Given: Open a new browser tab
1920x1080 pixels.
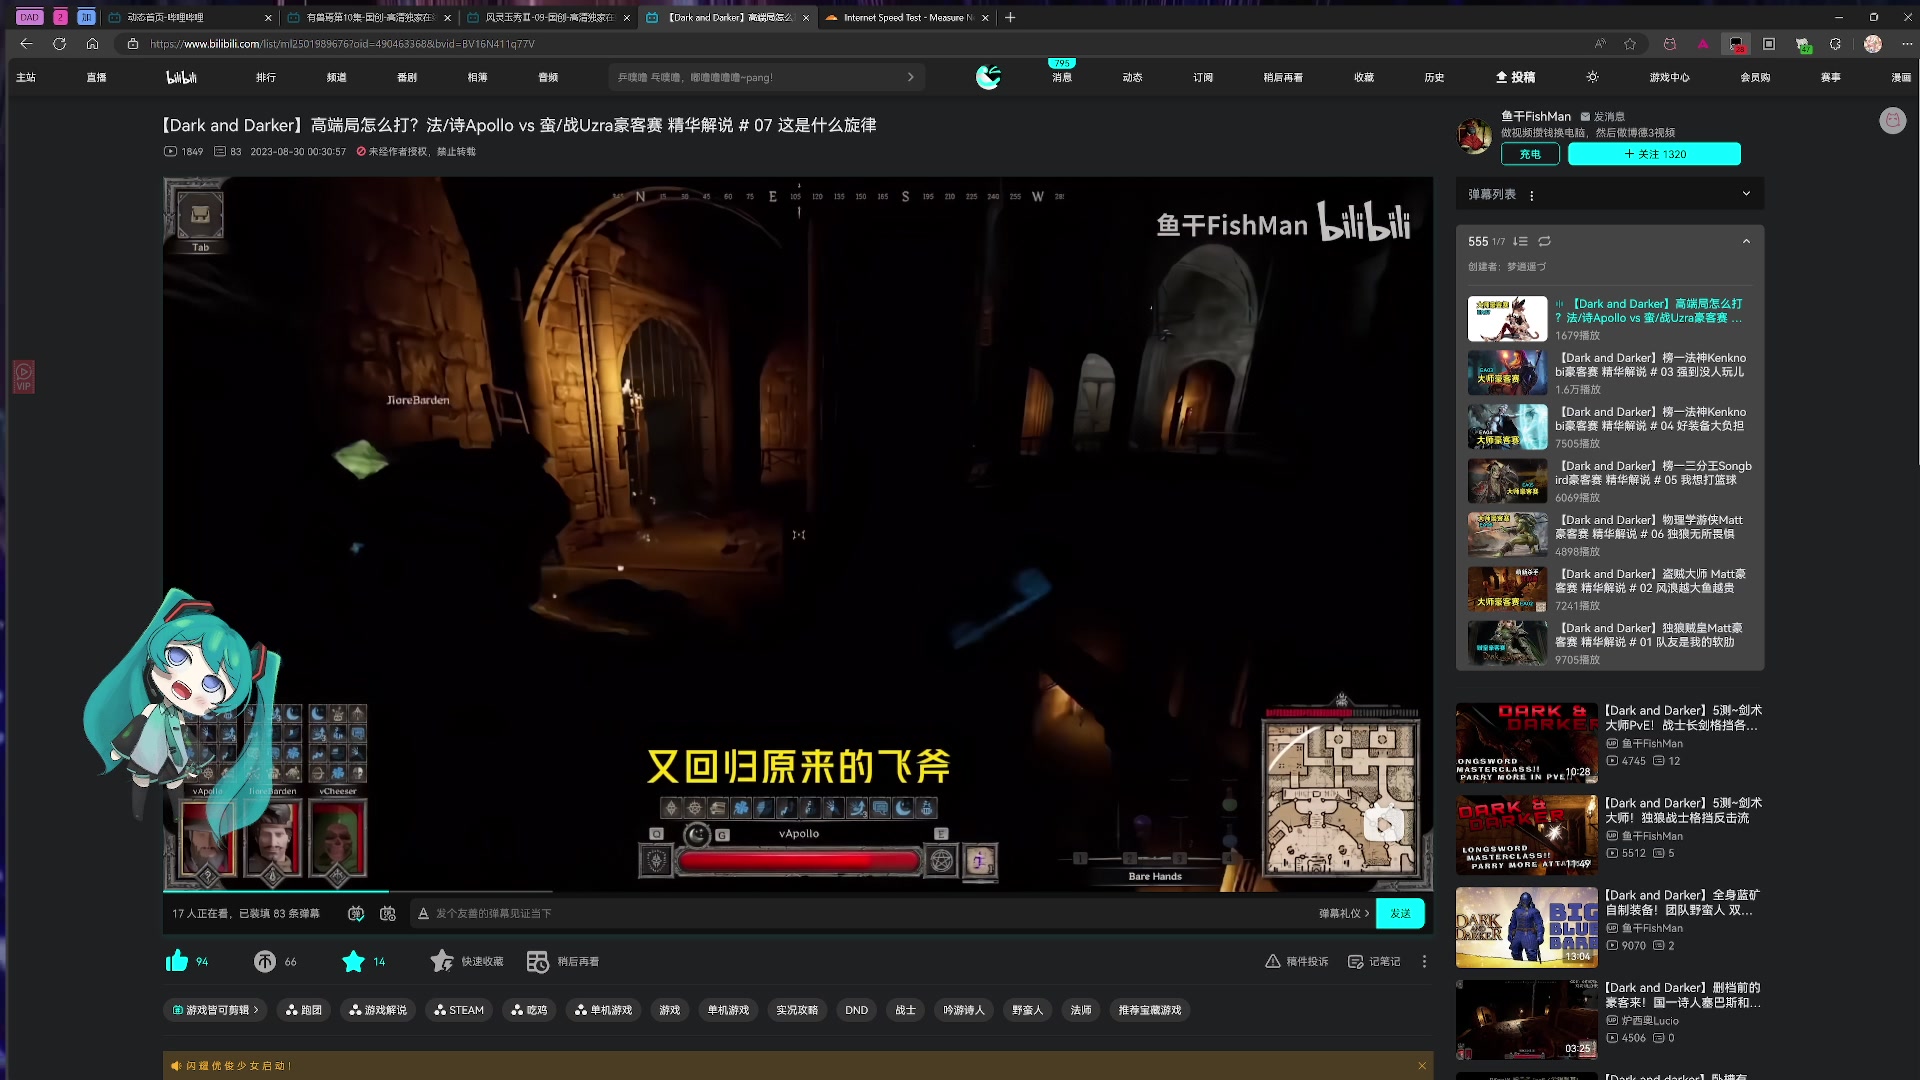Looking at the screenshot, I should pos(1010,17).
